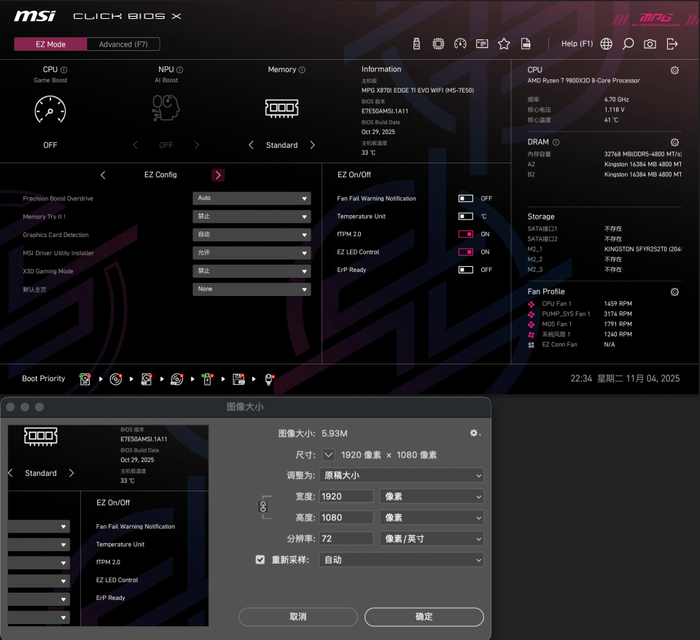This screenshot has width=700, height=640.
Task: Open Precision Boost Overdrive dropdown
Action: [x=252, y=198]
